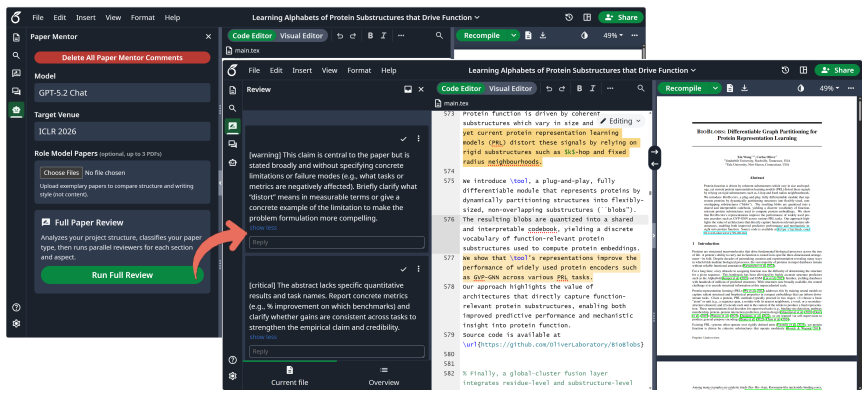This screenshot has width=868, height=396.
Task: Open file tree icon in front window sidebar
Action: click(232, 90)
